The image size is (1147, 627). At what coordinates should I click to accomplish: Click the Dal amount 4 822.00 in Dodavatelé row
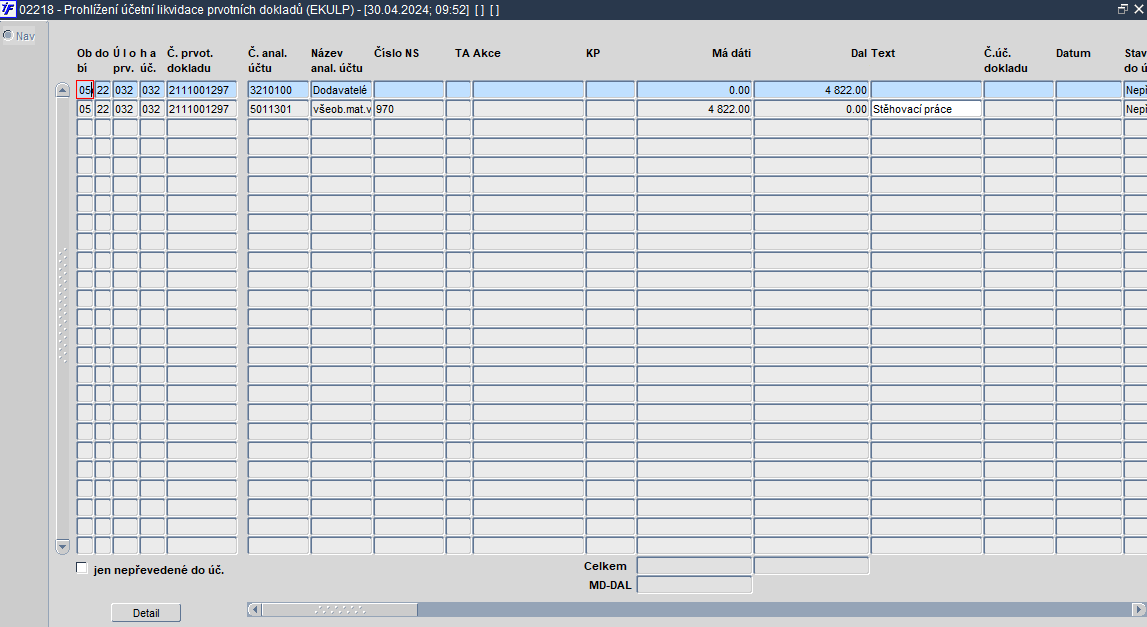click(811, 90)
